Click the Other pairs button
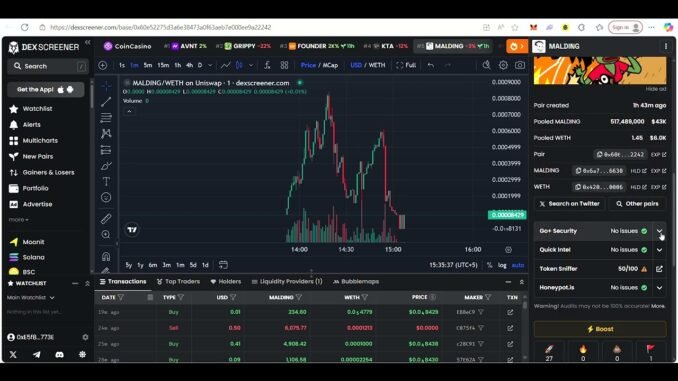The height and width of the screenshot is (381, 678). tap(637, 204)
